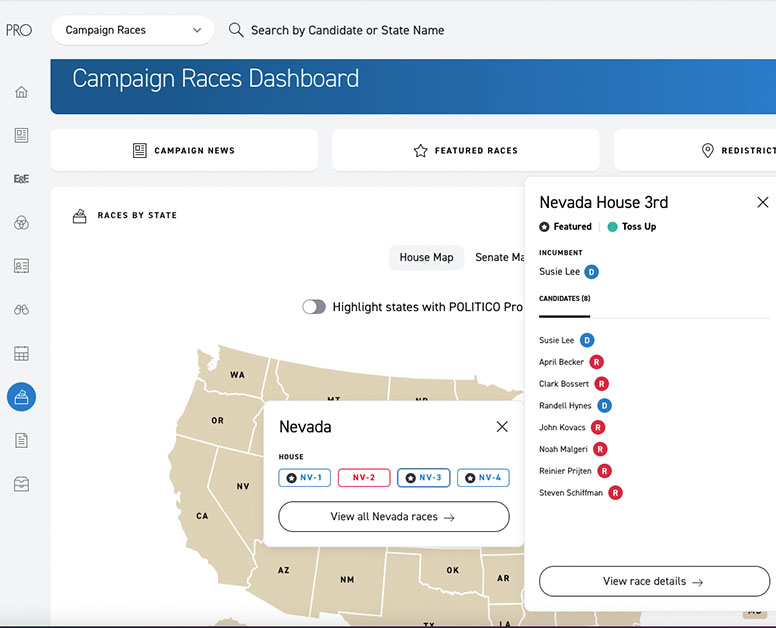Viewport: 776px width, 628px height.
Task: Click the D badge next to Randell Hynes
Action: point(604,406)
